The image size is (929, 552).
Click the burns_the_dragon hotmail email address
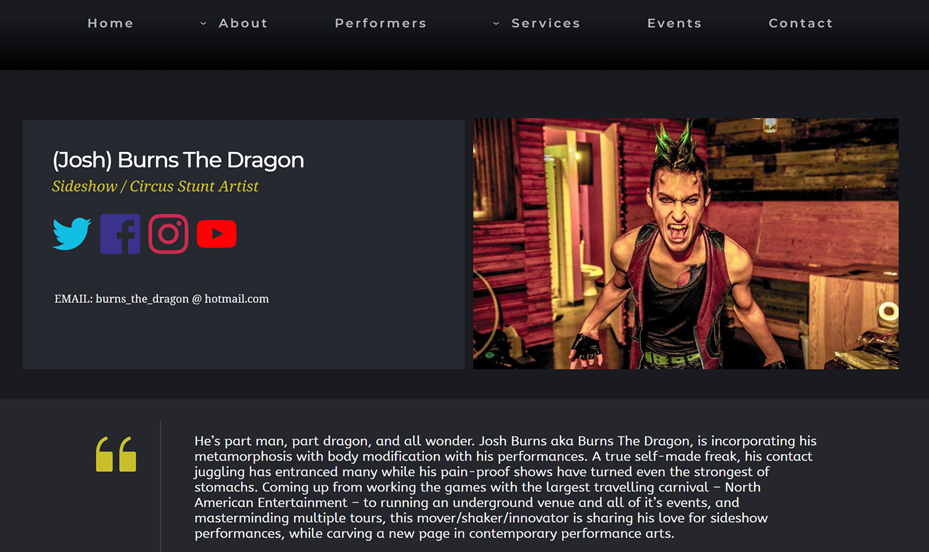click(182, 299)
